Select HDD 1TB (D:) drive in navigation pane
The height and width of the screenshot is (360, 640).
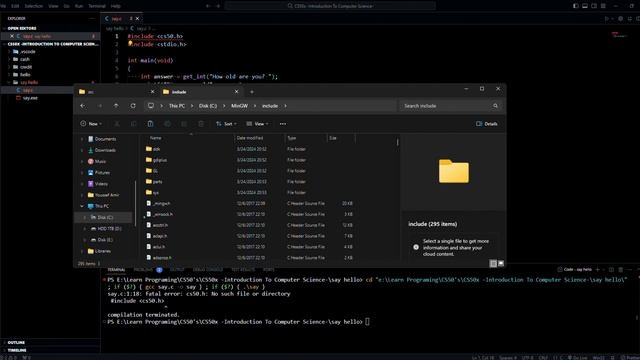[106, 229]
